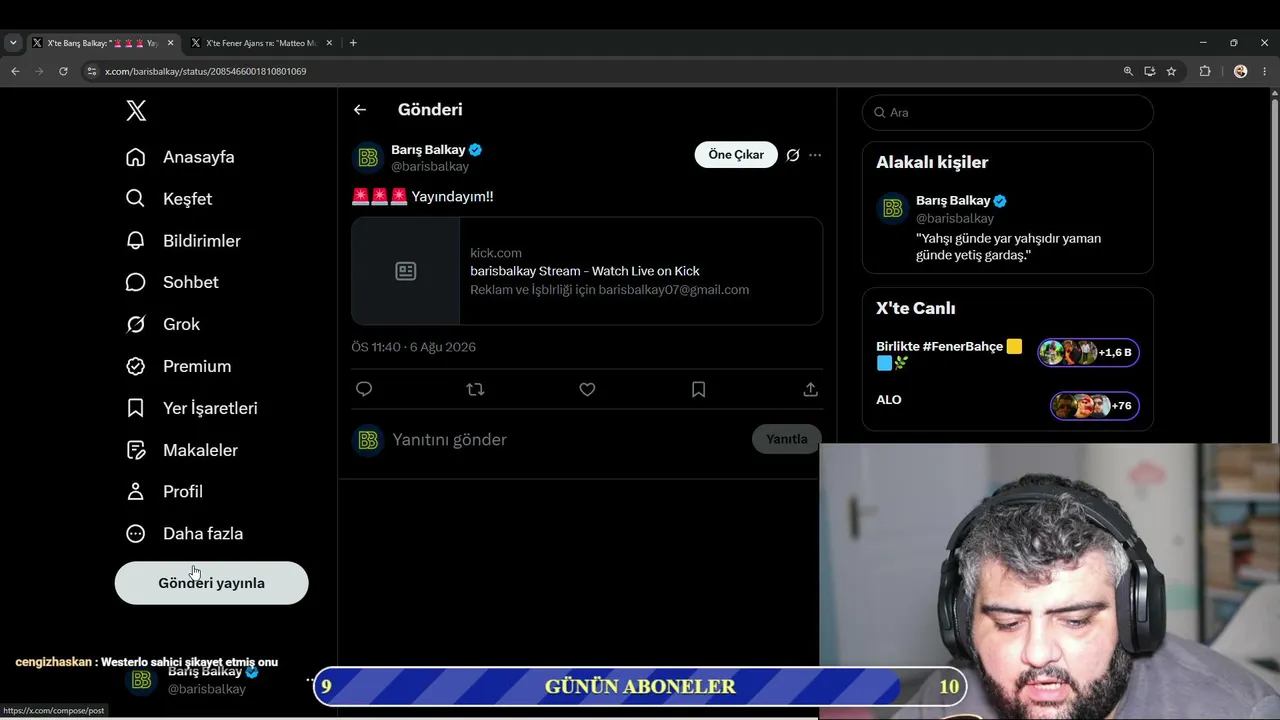Click the Grok icon on the post
The height and width of the screenshot is (720, 1280).
pyautogui.click(x=793, y=155)
